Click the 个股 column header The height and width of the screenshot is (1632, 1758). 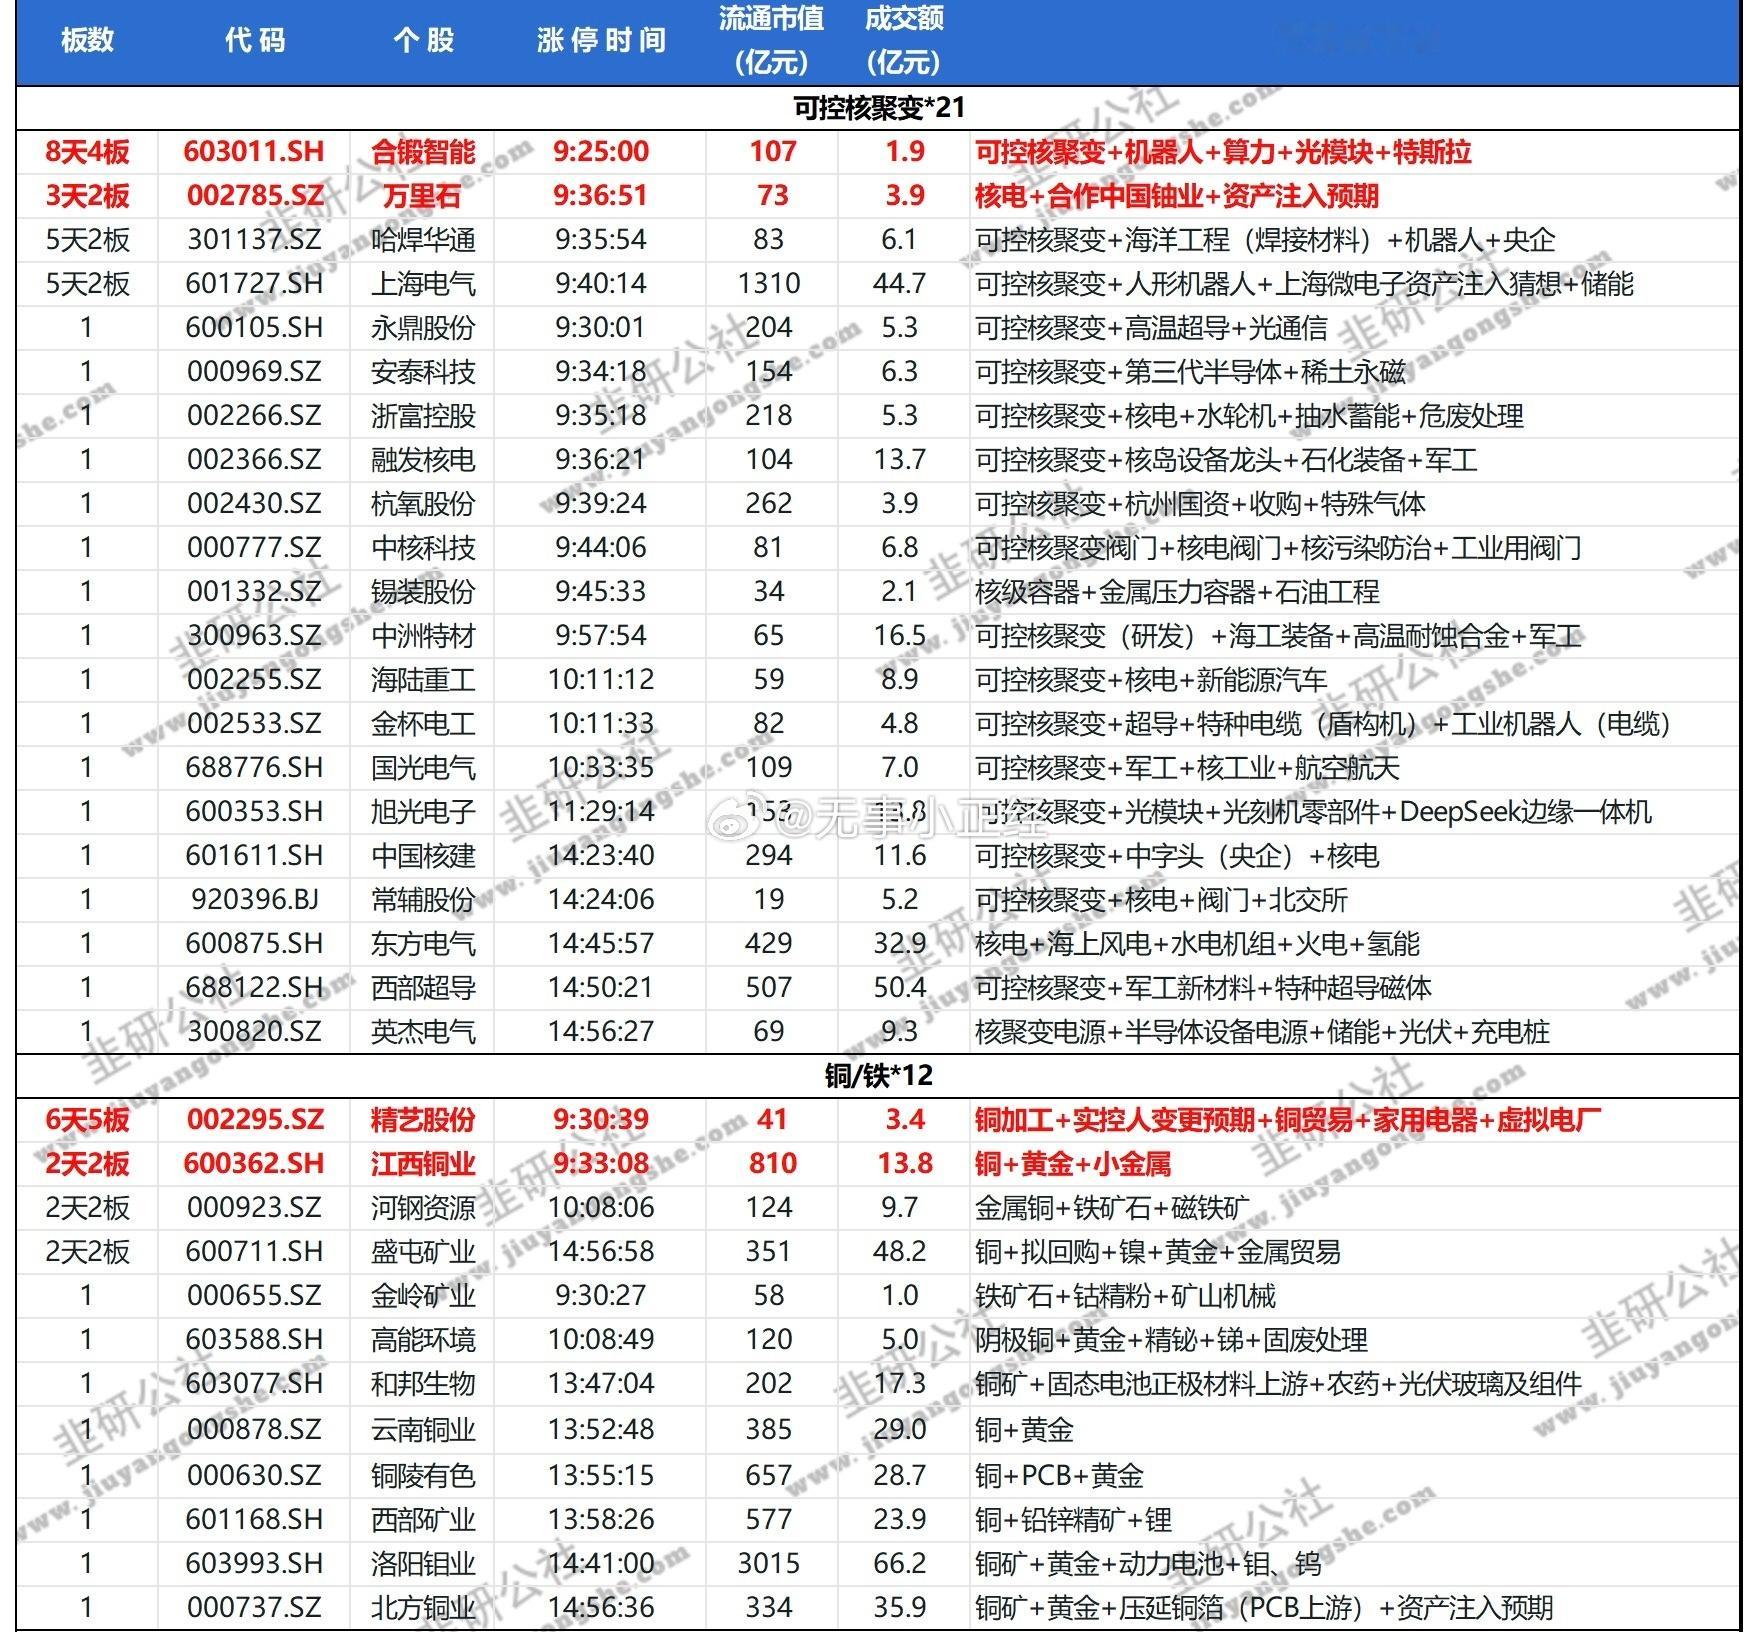coord(423,40)
